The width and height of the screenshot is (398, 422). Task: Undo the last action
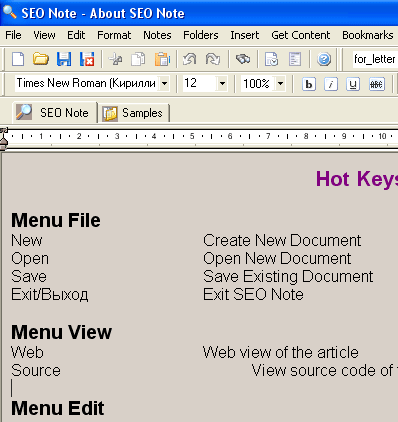[190, 59]
